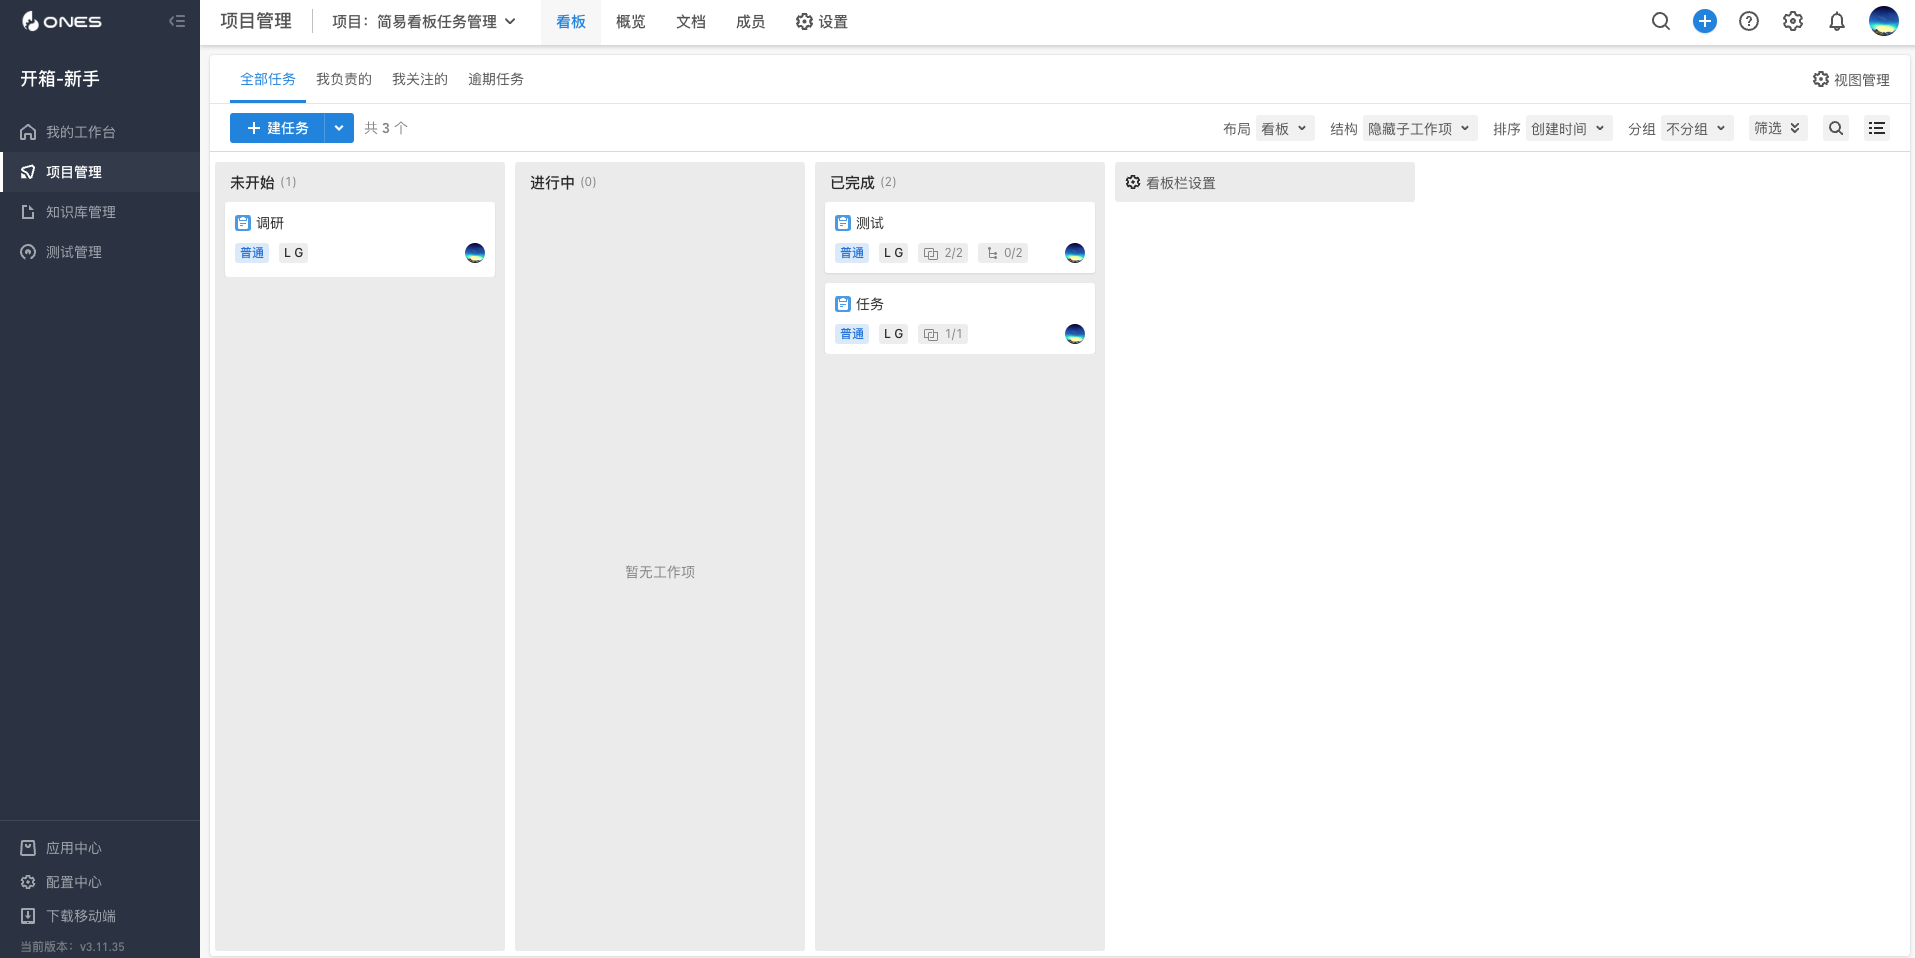Open the 建任务 split arrow dropdown

pyautogui.click(x=339, y=128)
